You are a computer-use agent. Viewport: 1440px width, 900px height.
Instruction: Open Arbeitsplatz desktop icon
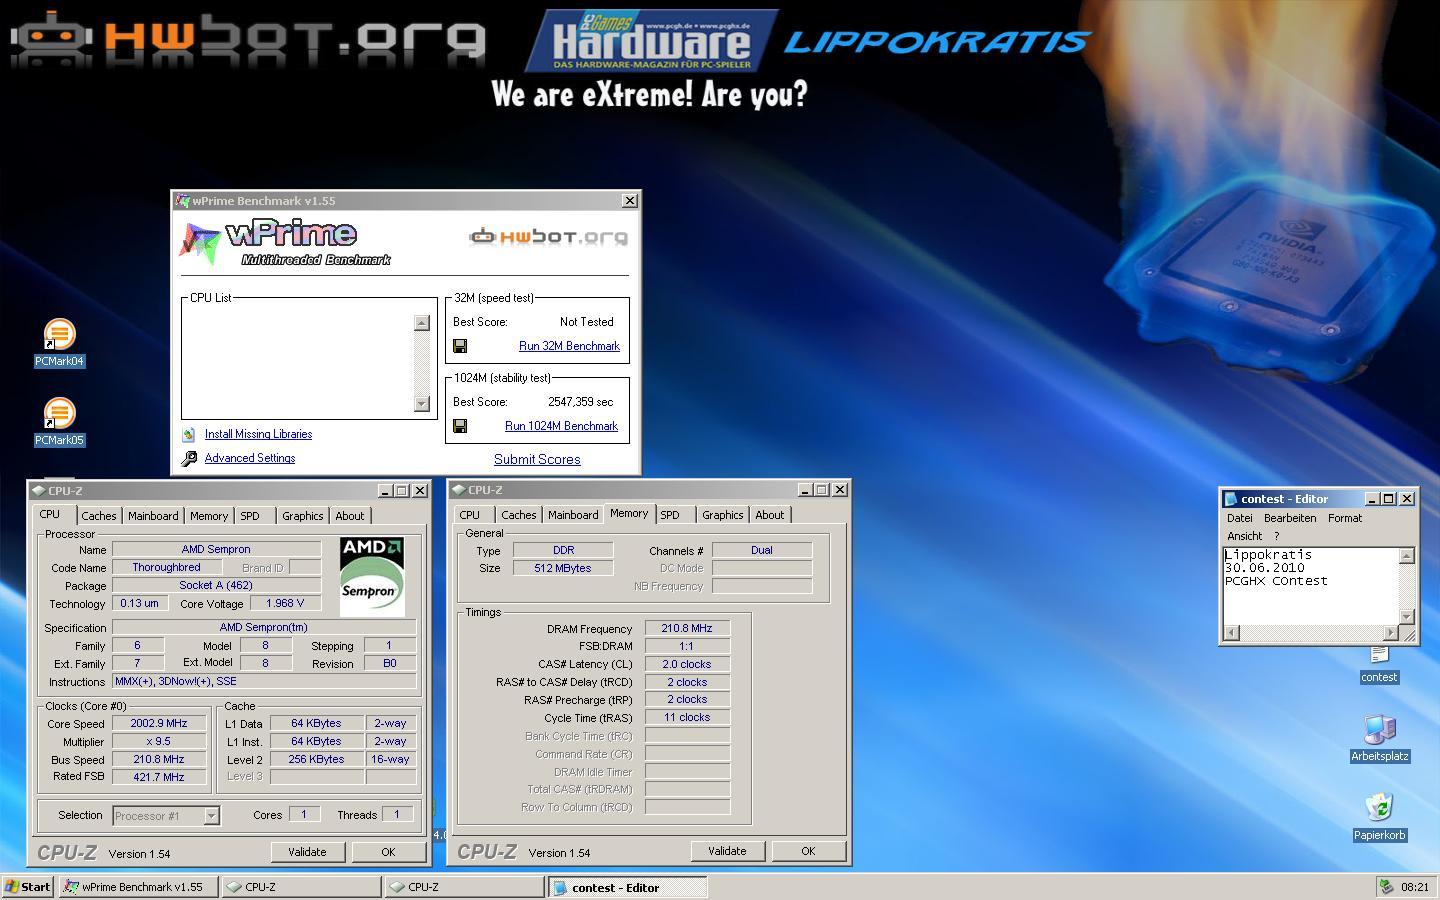click(1380, 738)
